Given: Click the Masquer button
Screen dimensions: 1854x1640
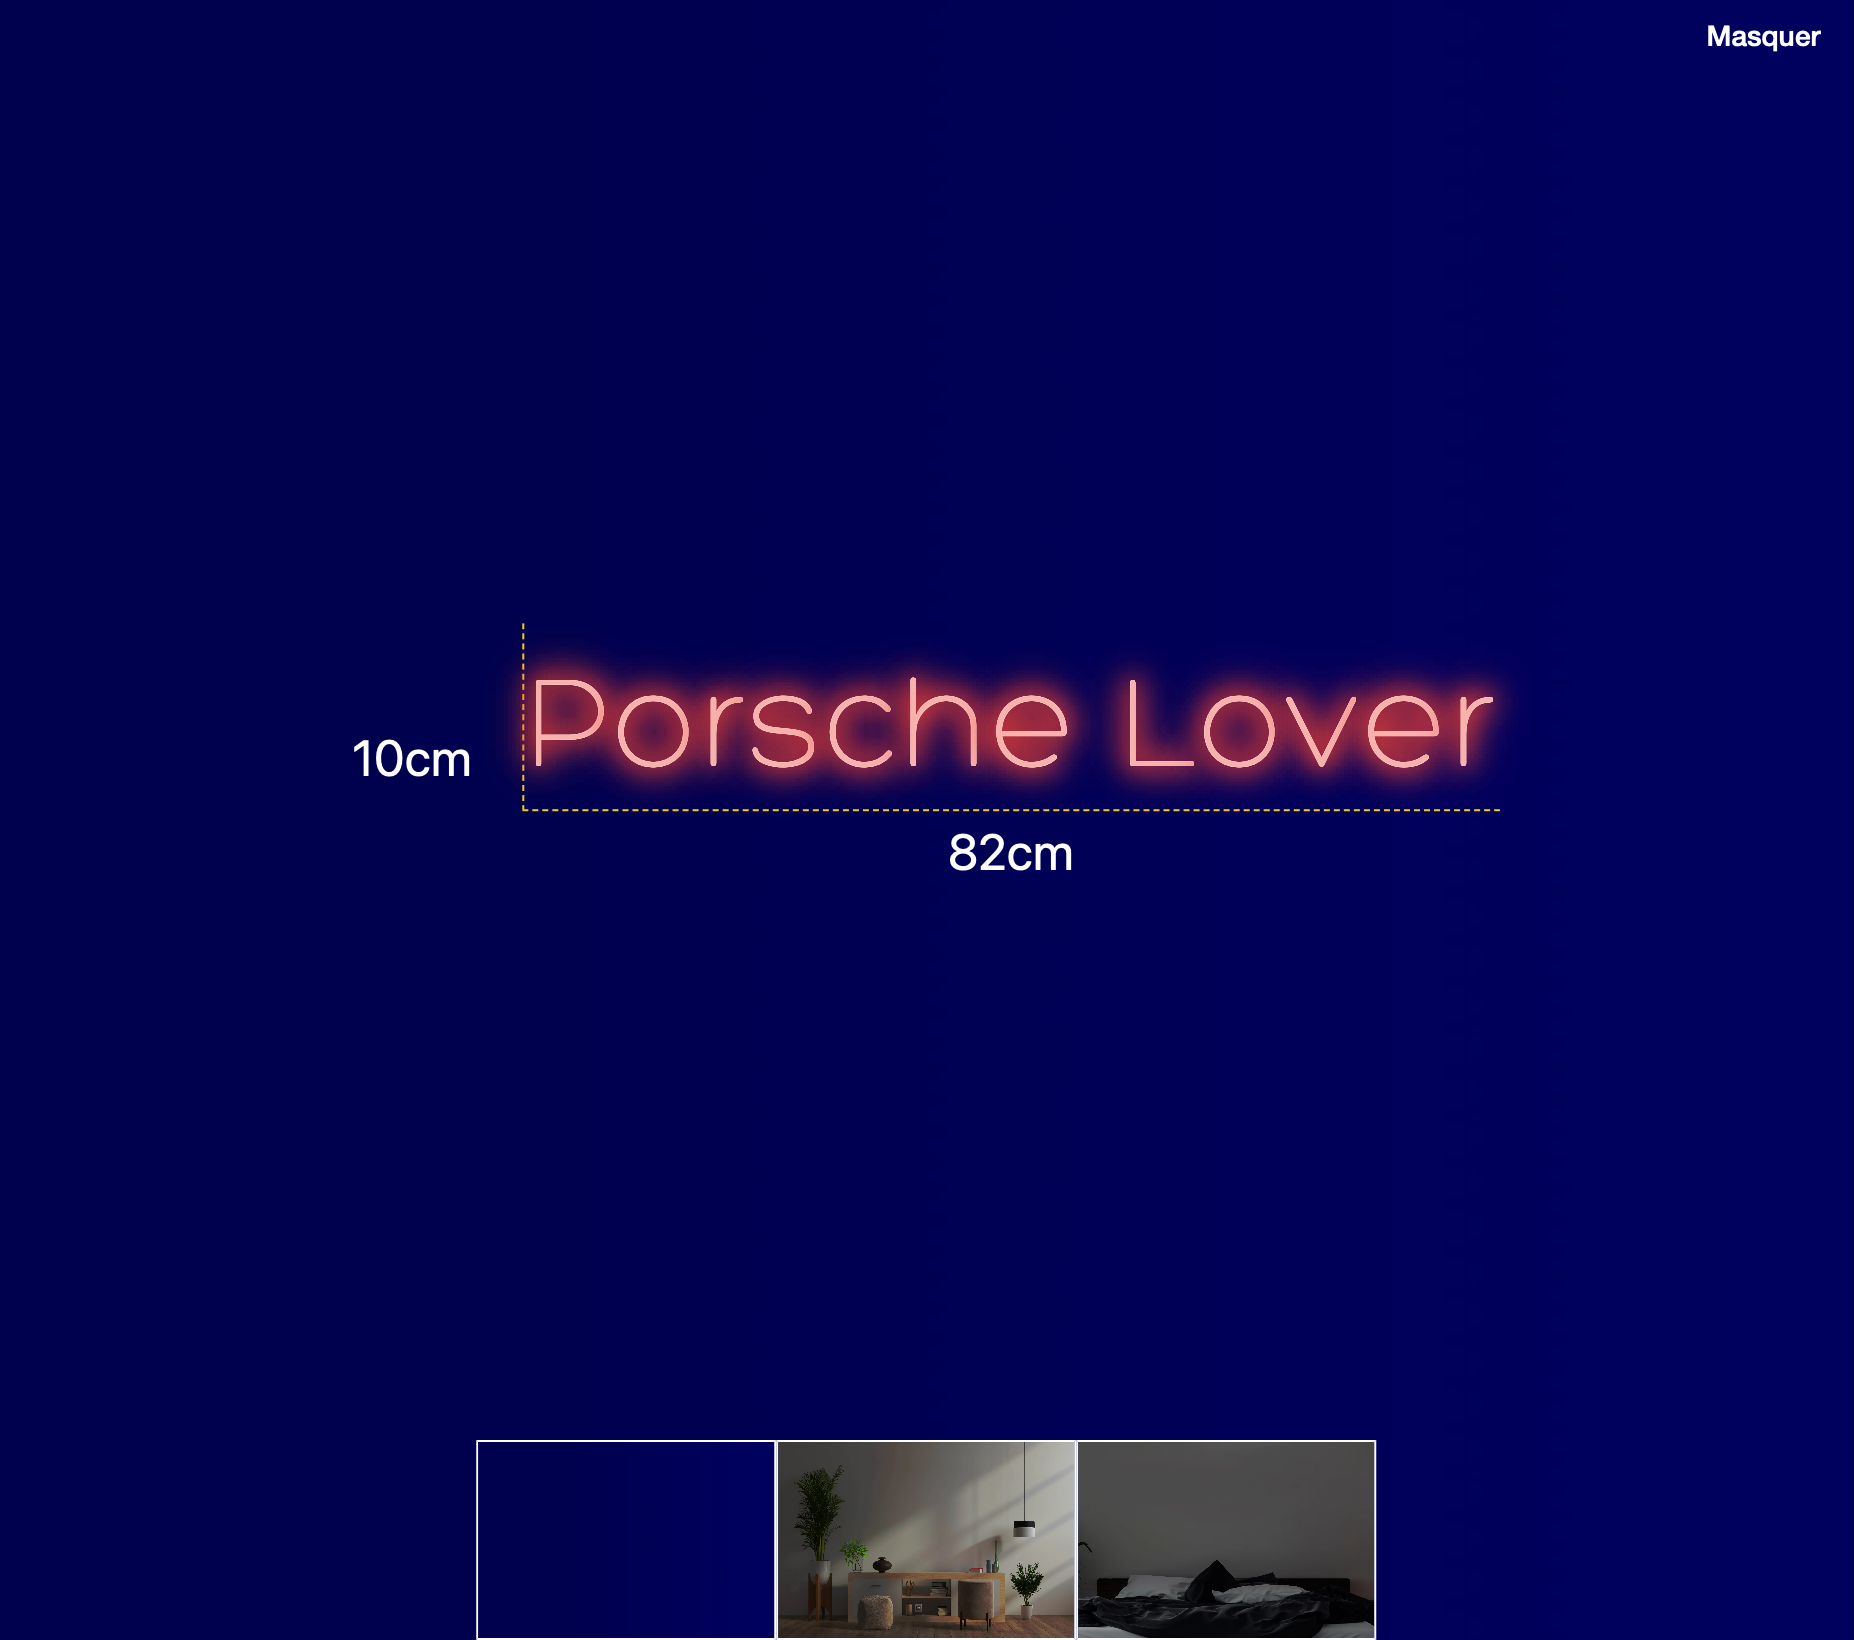Looking at the screenshot, I should point(1763,37).
